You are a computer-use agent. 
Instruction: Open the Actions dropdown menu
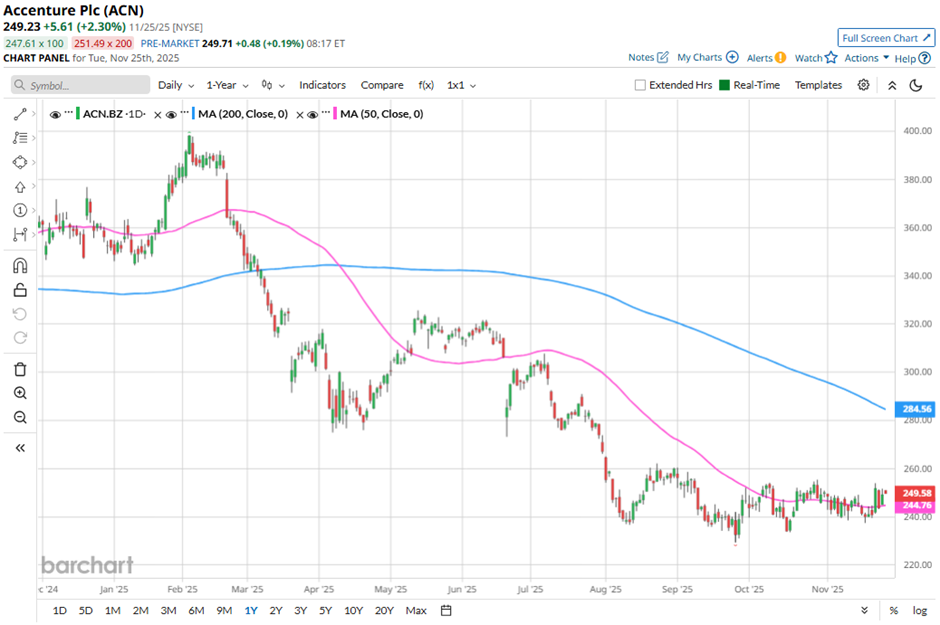pyautogui.click(x=866, y=58)
